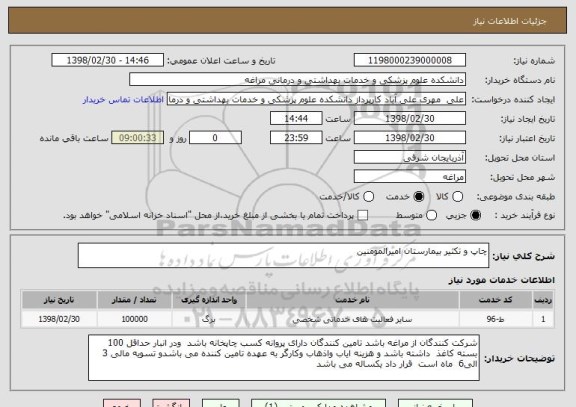This screenshot has height=407, width=576.
Task: Click the delivery province field آذربایجان شرقی
Action: click(x=410, y=158)
